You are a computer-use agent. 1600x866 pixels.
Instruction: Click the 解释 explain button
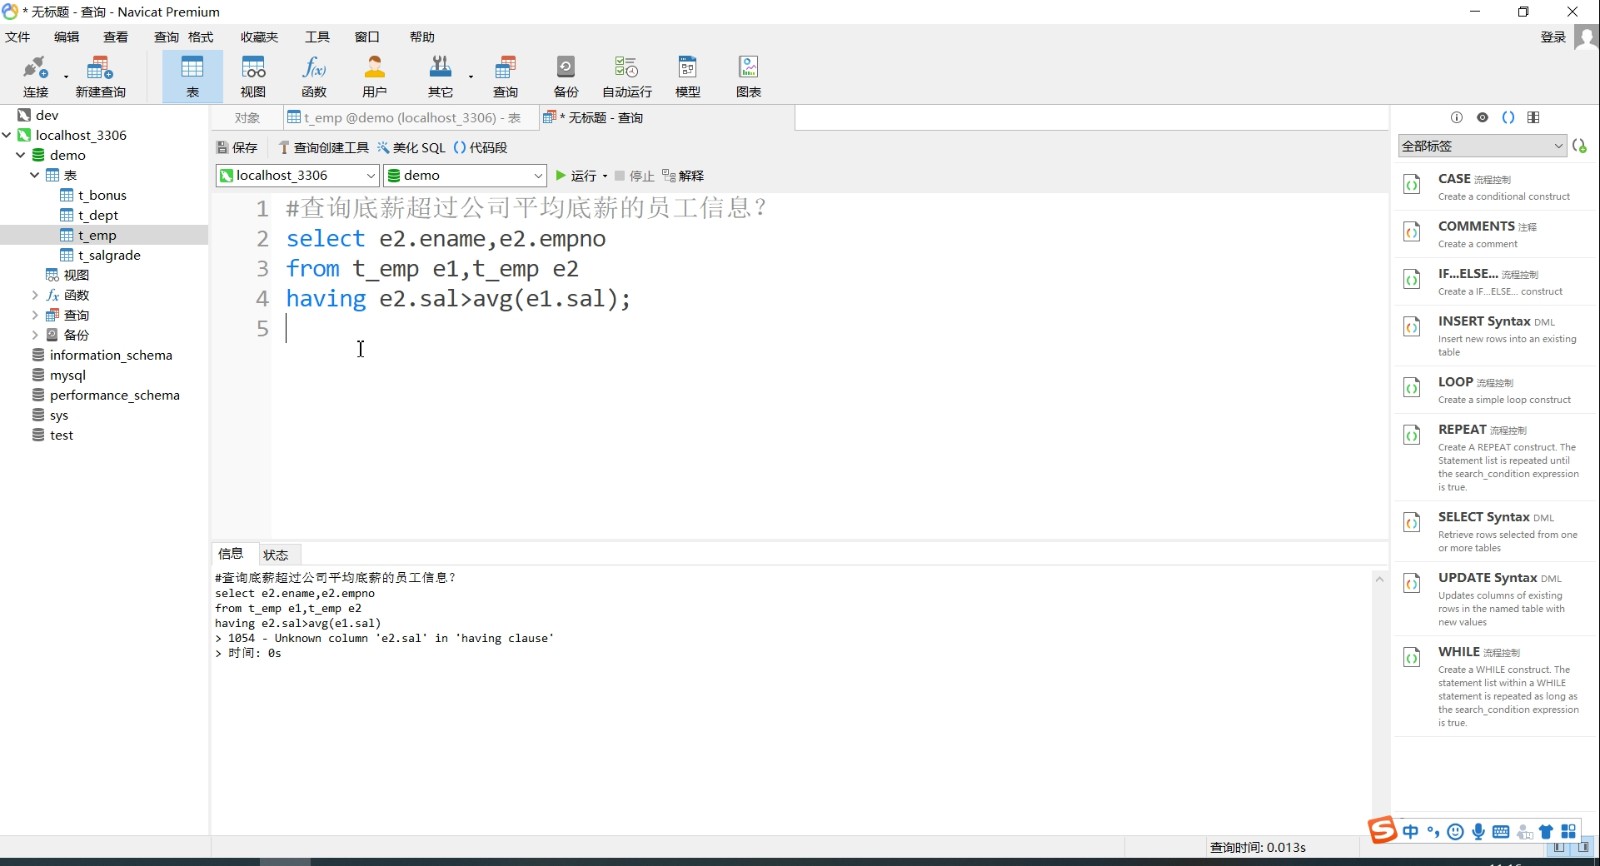tap(683, 176)
